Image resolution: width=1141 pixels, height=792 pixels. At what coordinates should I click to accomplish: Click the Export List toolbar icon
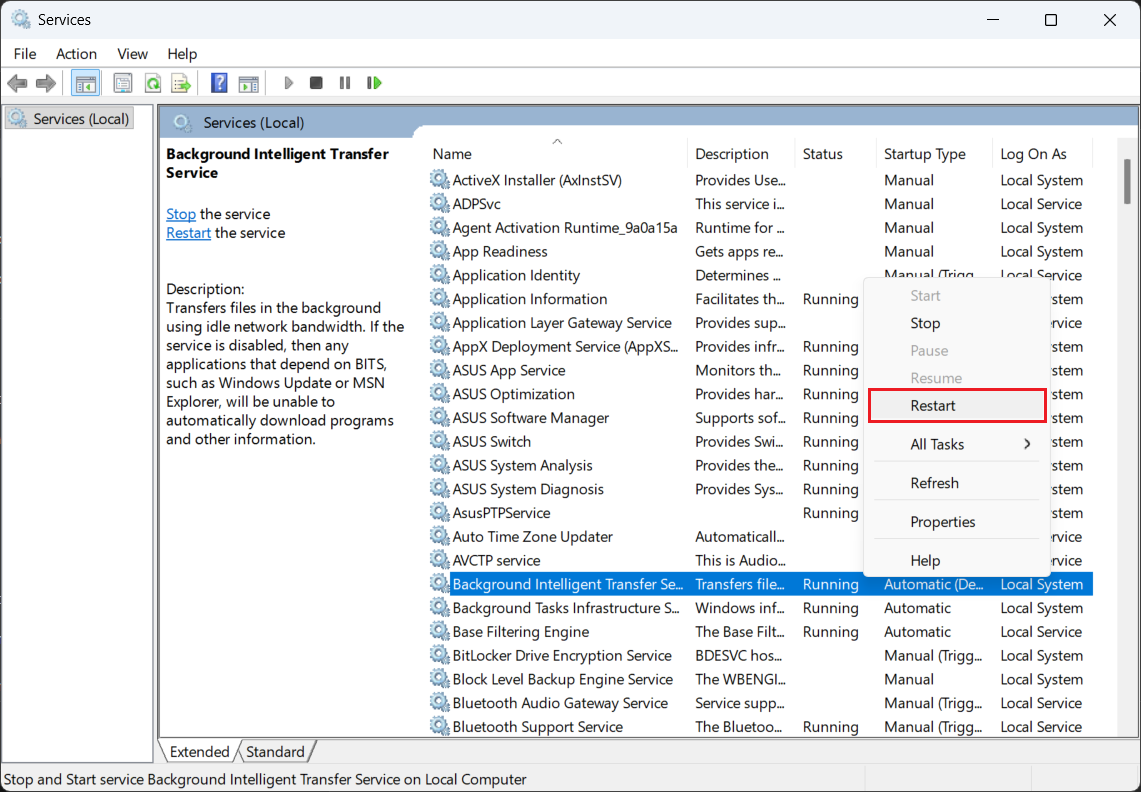181,83
